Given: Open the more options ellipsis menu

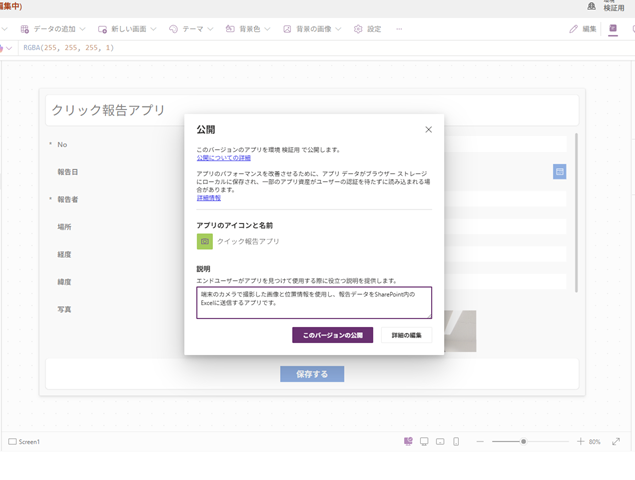Looking at the screenshot, I should coord(399,29).
